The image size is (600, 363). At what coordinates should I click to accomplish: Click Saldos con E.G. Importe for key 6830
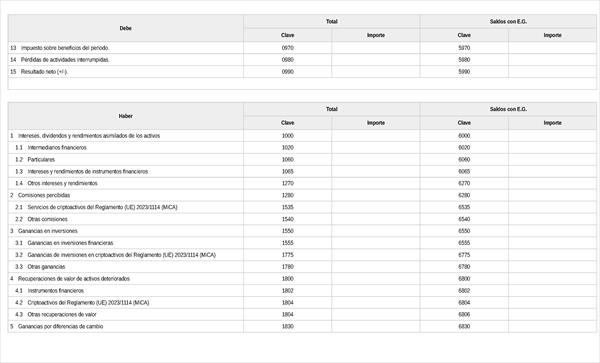pos(552,326)
